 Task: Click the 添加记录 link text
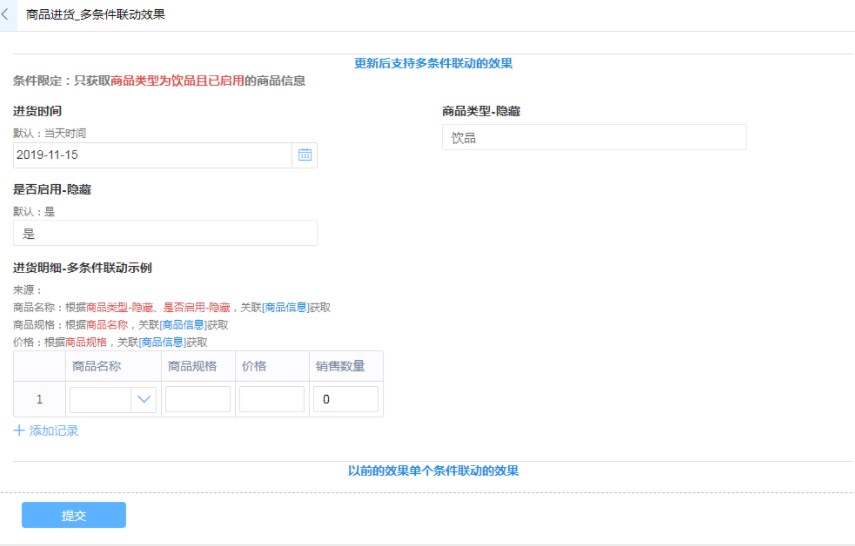[54, 431]
